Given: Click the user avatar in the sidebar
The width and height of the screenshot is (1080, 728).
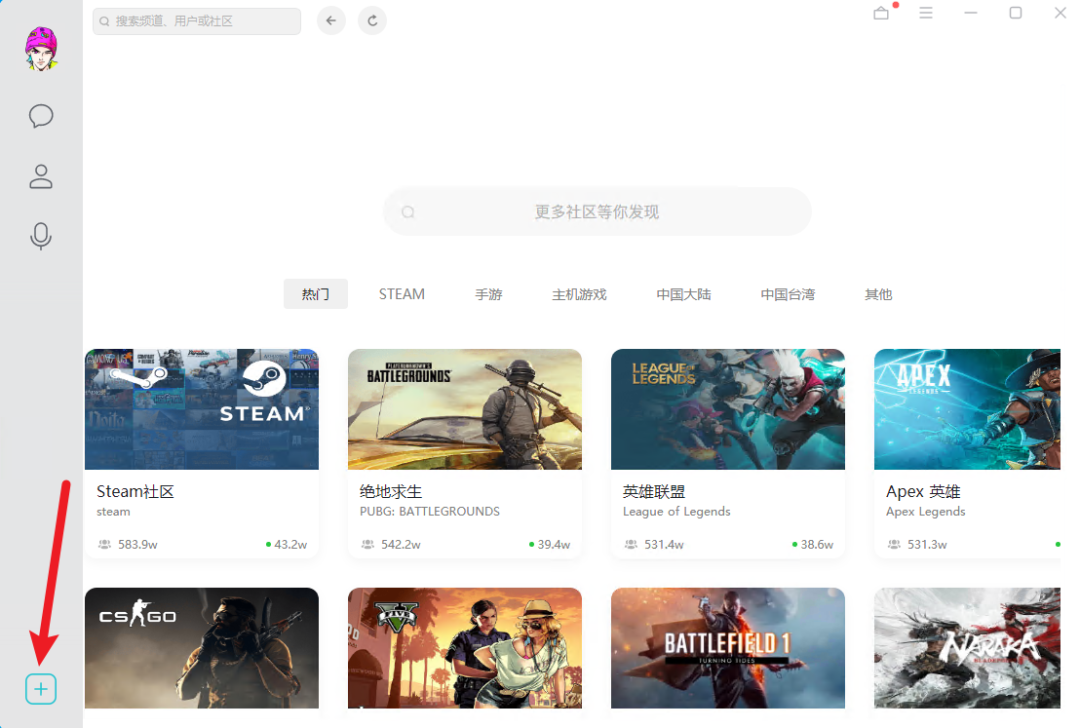Looking at the screenshot, I should (41, 49).
